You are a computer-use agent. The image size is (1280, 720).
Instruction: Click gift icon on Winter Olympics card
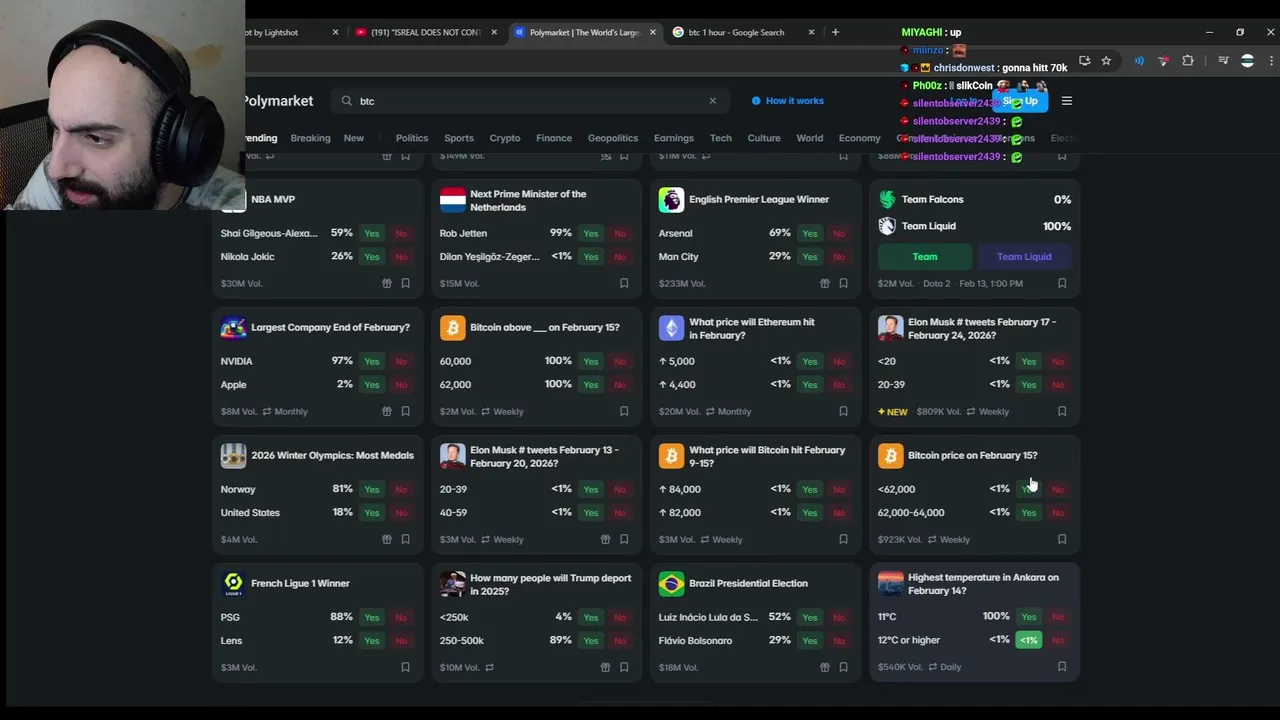pyautogui.click(x=387, y=539)
